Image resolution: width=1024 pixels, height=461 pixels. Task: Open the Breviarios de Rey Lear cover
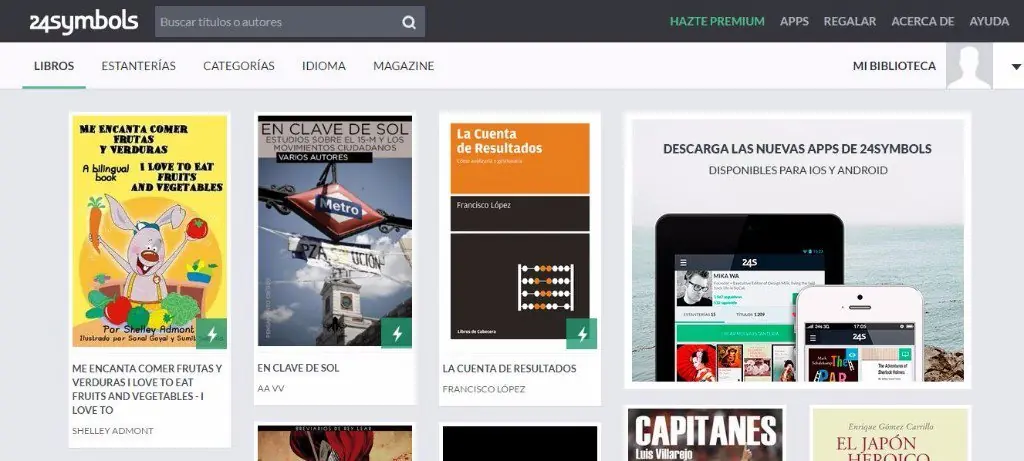[335, 443]
